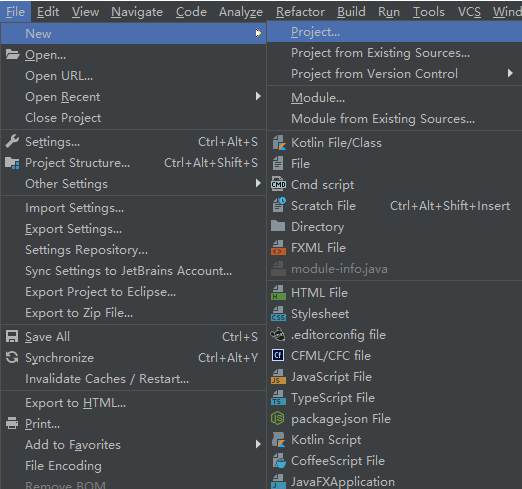The width and height of the screenshot is (522, 489).
Task: Choose Export Settings...
Action: [133, 229]
